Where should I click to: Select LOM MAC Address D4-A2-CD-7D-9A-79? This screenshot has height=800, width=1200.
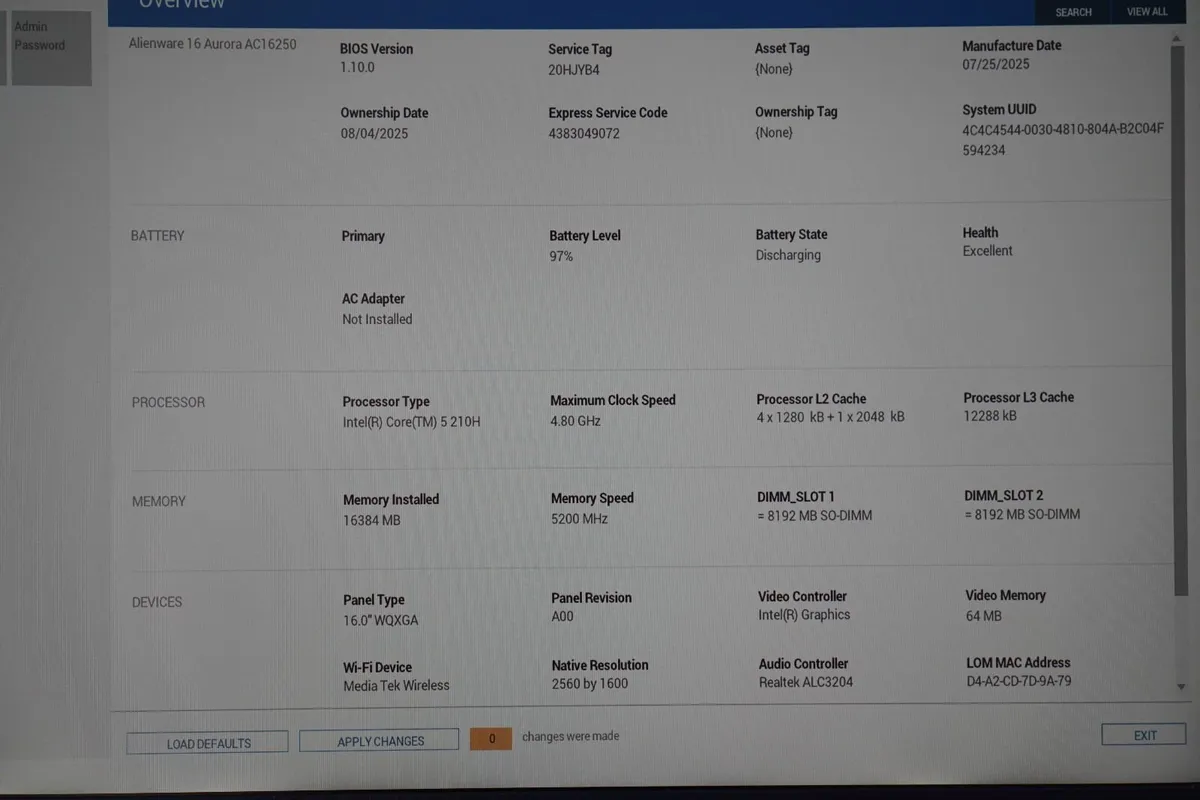pyautogui.click(x=1019, y=681)
